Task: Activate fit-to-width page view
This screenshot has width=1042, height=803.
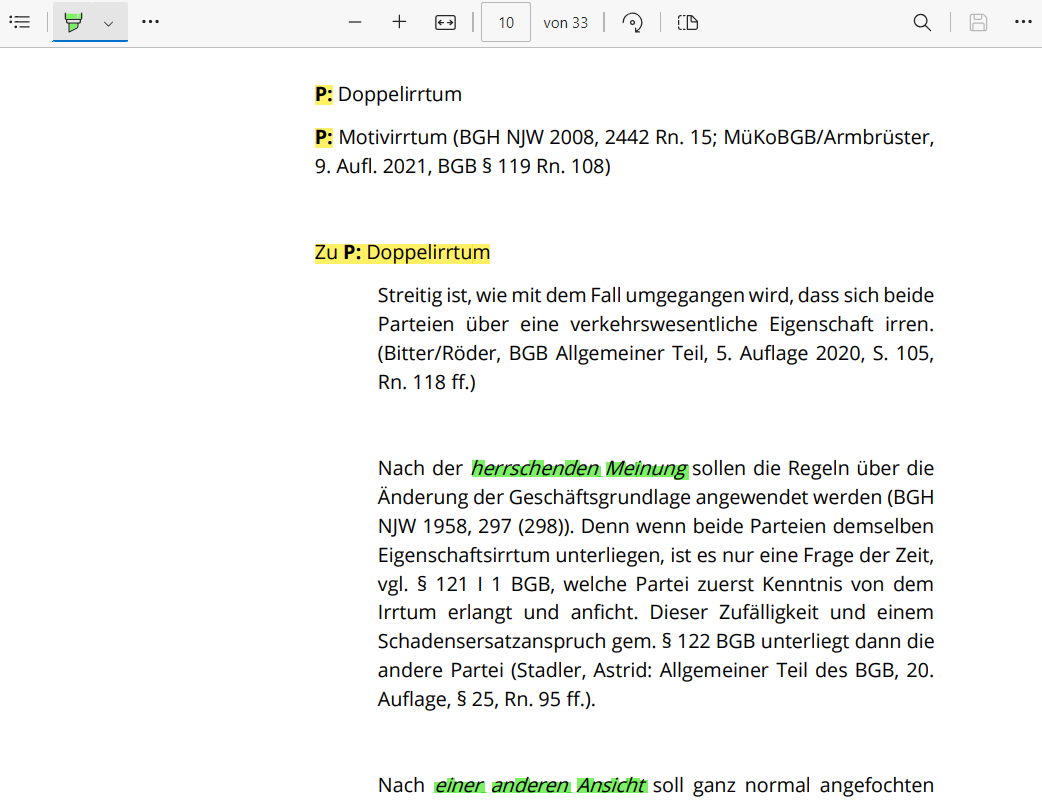Action: click(x=445, y=22)
